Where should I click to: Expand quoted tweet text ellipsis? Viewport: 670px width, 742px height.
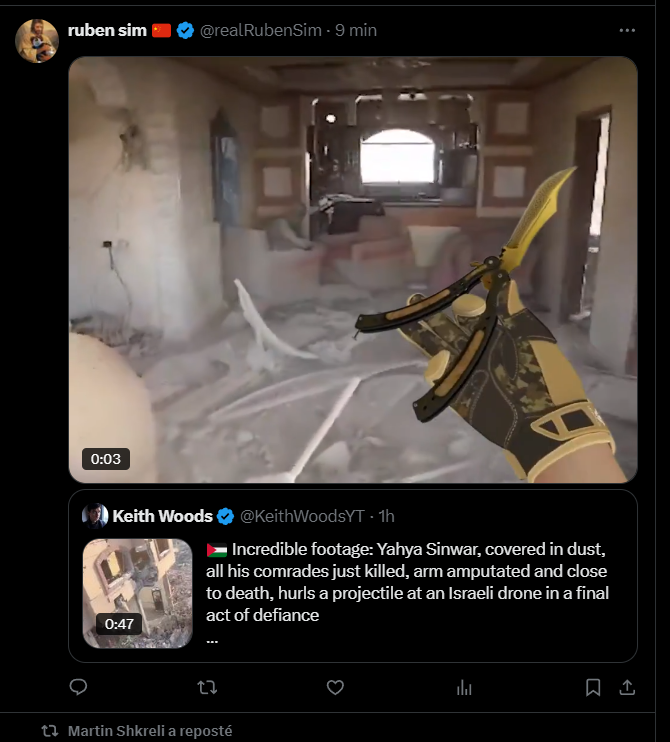pyautogui.click(x=212, y=641)
